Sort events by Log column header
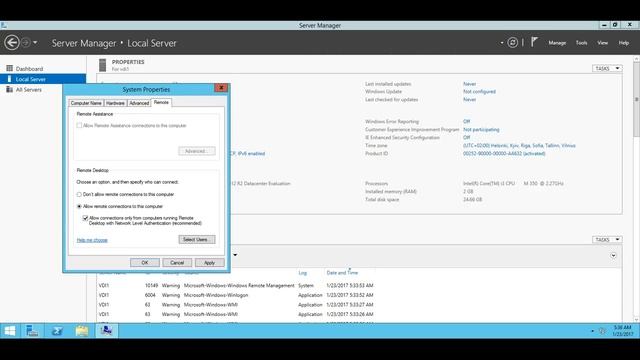The width and height of the screenshot is (640, 360). tap(302, 273)
